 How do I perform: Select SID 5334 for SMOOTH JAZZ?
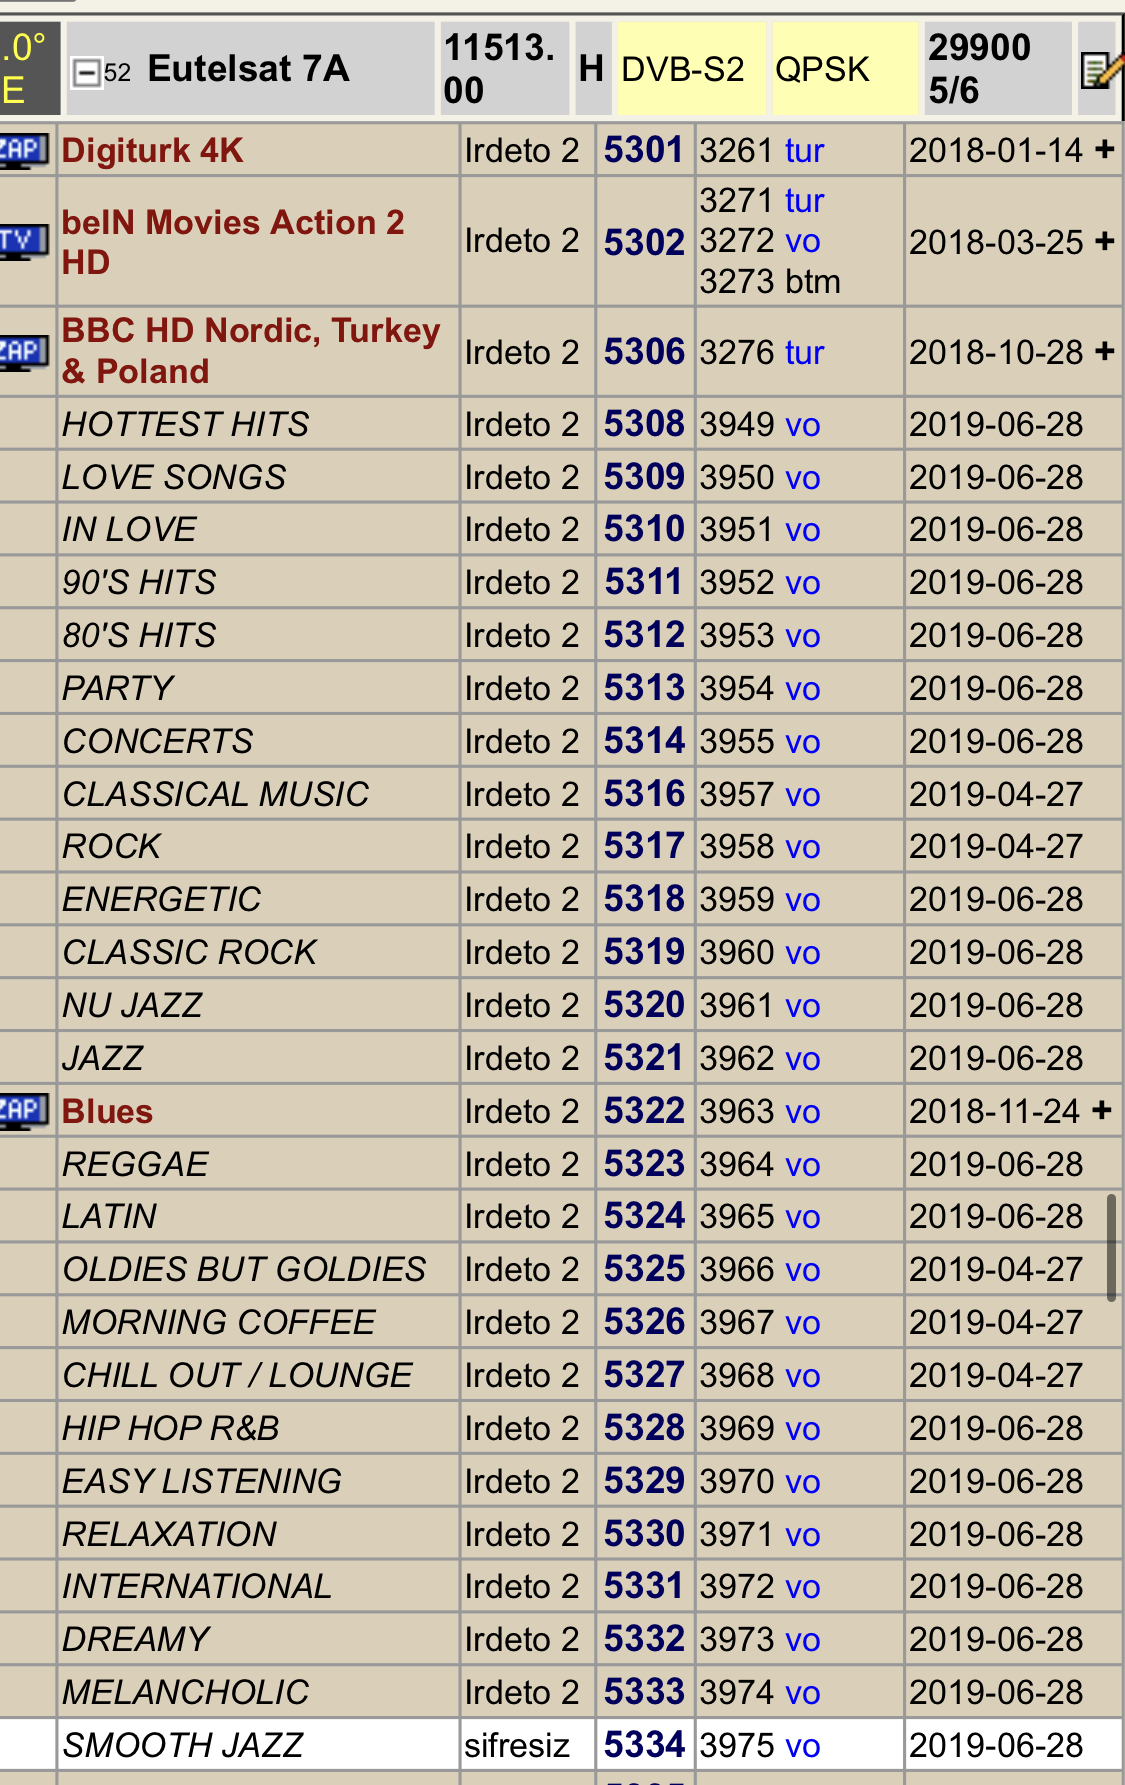click(644, 1745)
